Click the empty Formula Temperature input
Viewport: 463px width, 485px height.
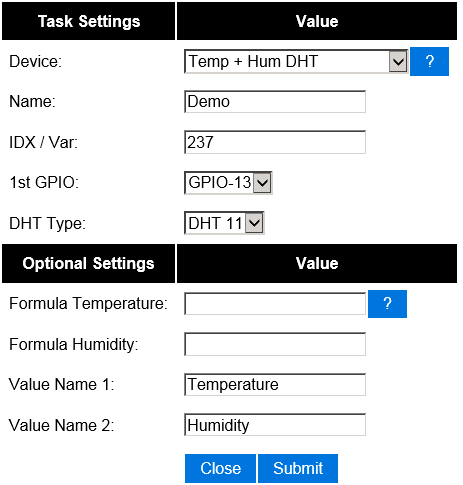point(275,304)
